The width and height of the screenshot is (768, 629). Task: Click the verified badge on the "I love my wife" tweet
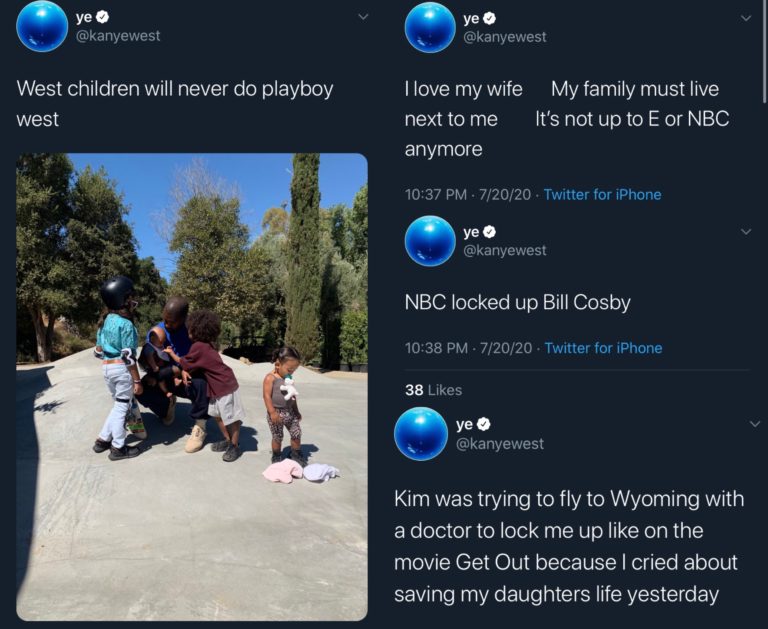pyautogui.click(x=490, y=18)
